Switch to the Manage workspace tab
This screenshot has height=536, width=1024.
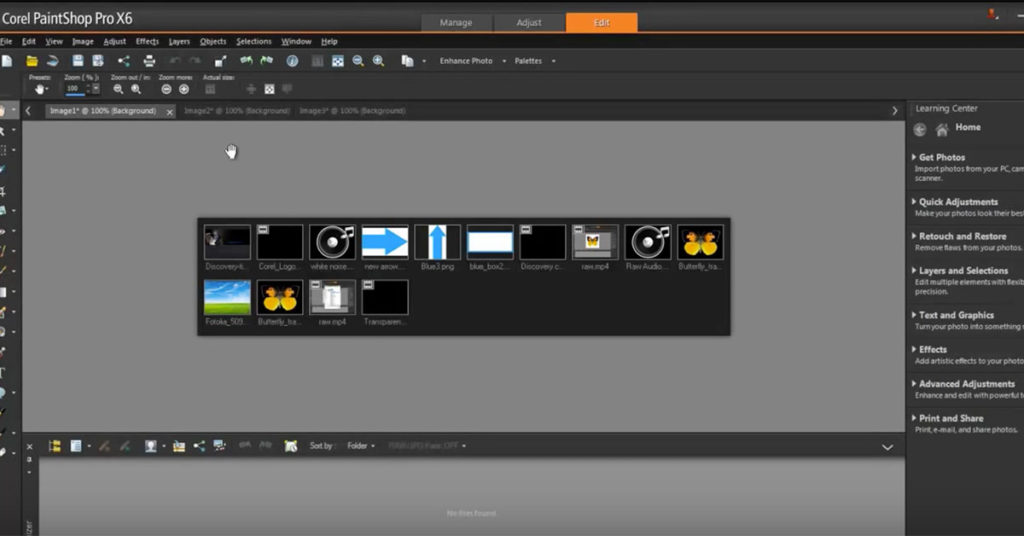coord(456,22)
